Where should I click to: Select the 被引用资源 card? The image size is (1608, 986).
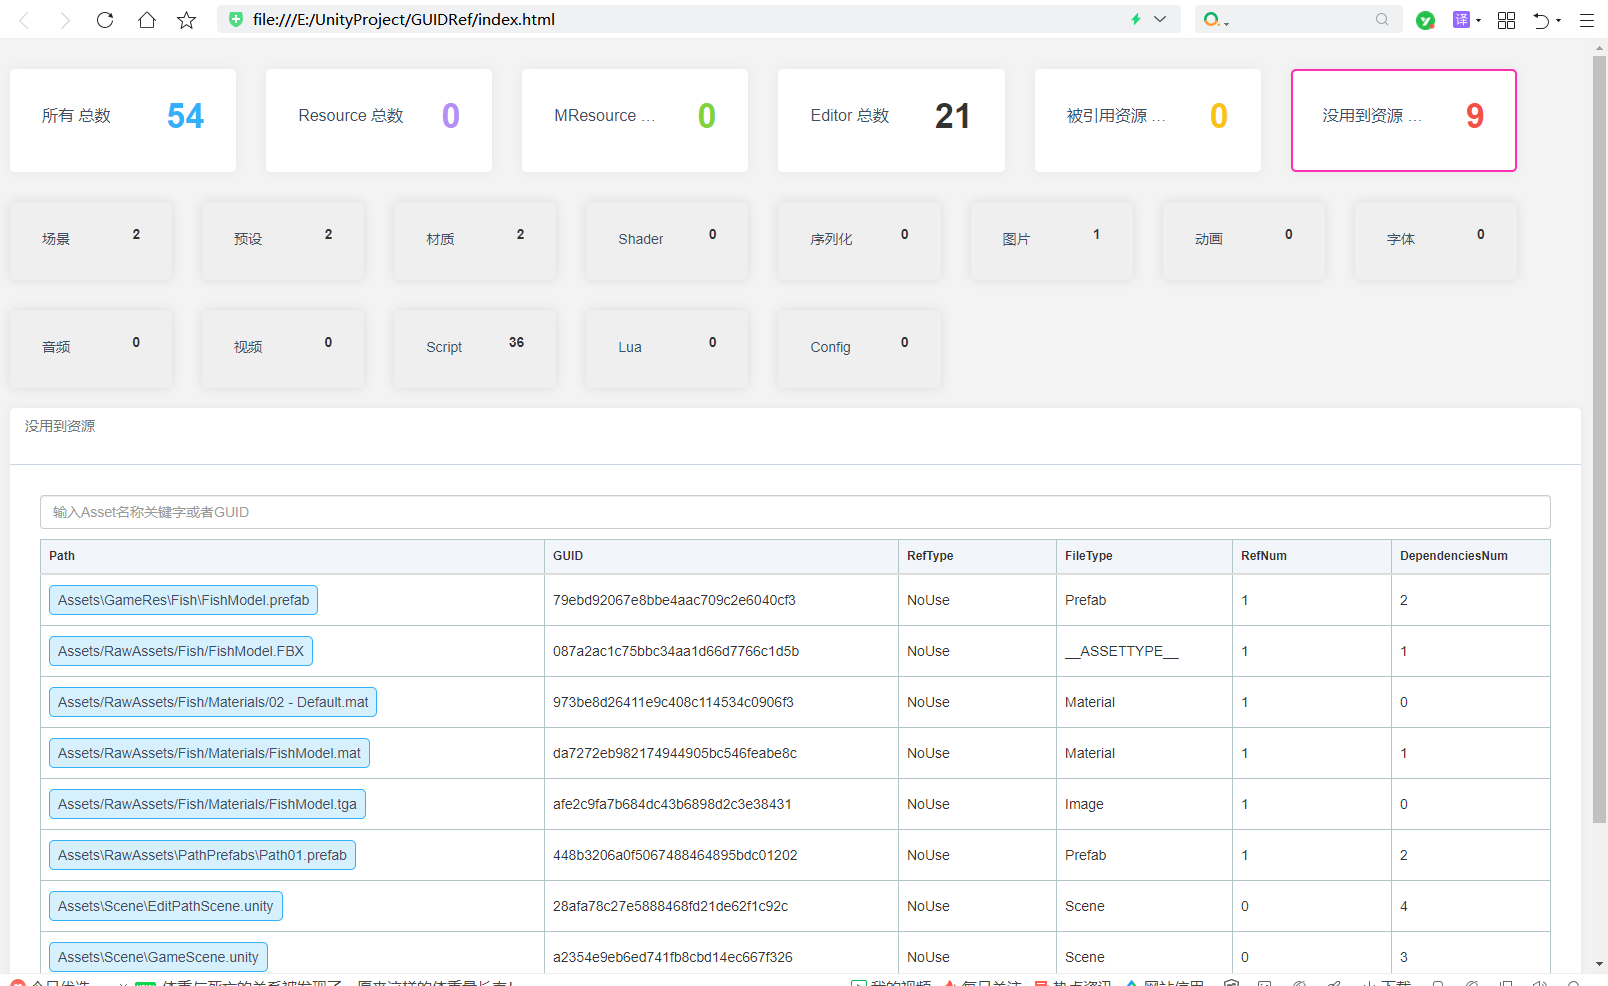coord(1148,120)
